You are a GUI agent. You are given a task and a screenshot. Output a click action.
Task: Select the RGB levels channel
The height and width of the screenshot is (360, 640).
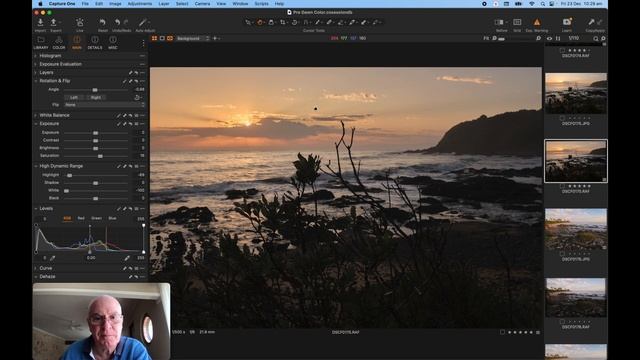[67, 218]
